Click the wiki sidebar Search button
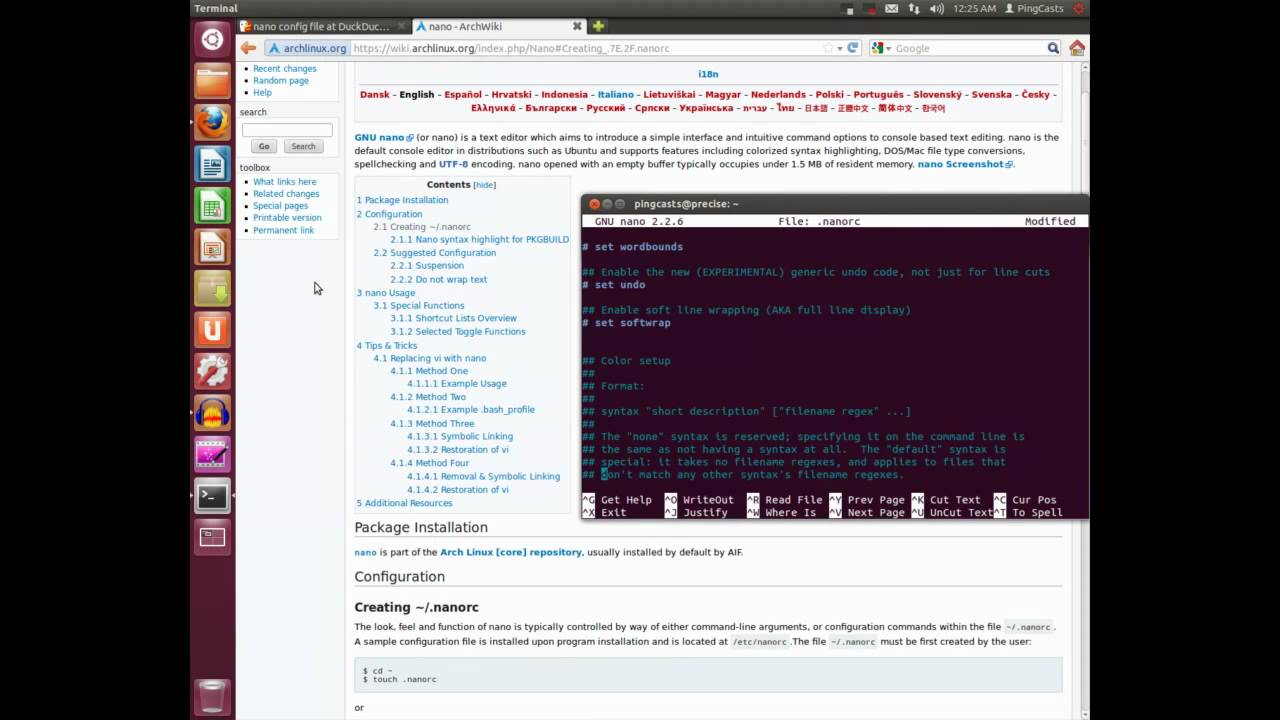The image size is (1280, 720). [303, 147]
